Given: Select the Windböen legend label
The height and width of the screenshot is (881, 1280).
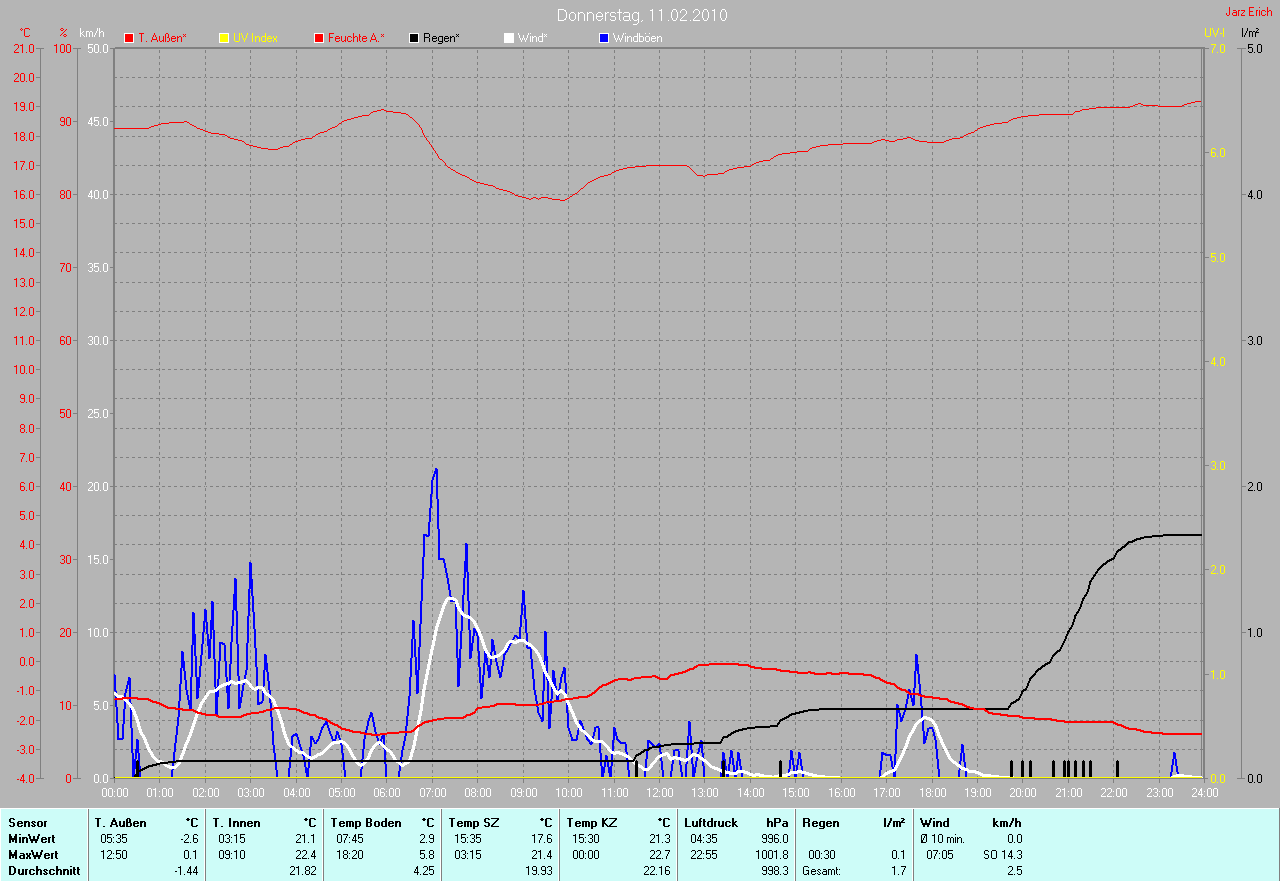Looking at the screenshot, I should tap(637, 38).
